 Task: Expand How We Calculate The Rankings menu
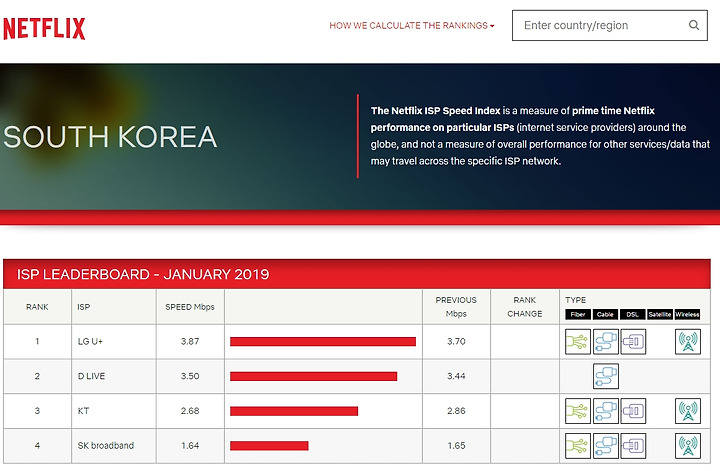(412, 26)
